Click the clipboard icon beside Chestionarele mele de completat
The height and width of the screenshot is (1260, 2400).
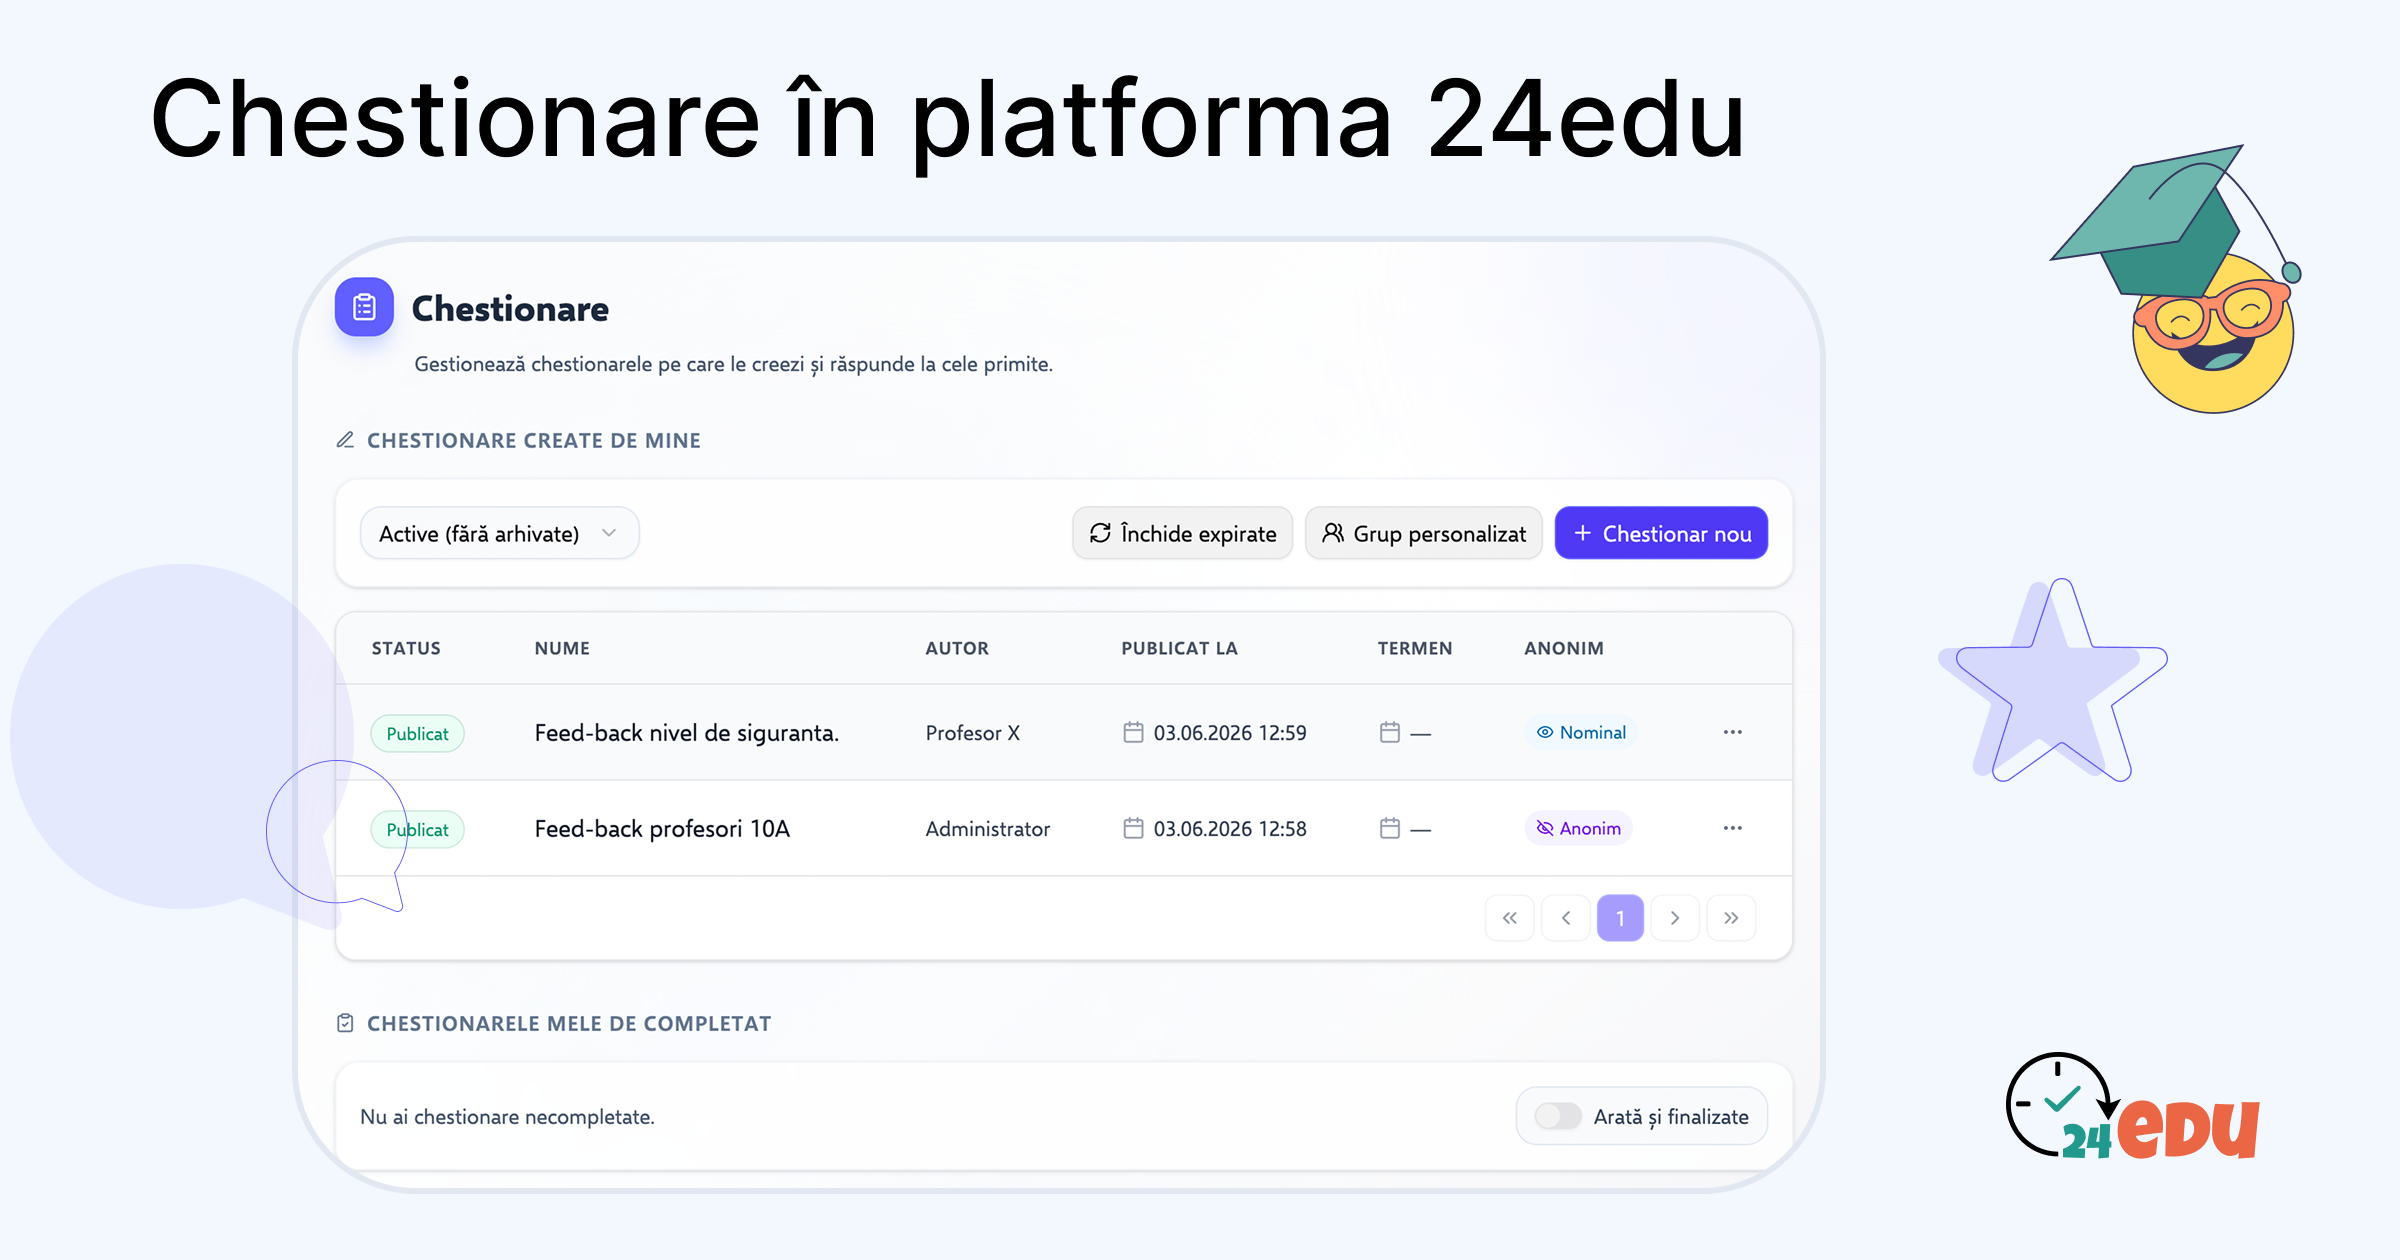[x=345, y=1023]
